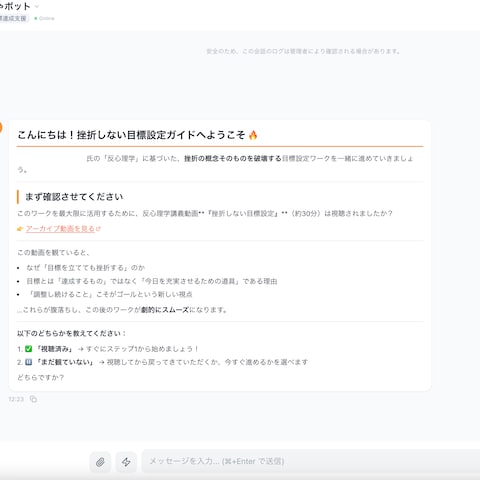Click the Online status indicator
480x480 pixels.
pos(44,18)
